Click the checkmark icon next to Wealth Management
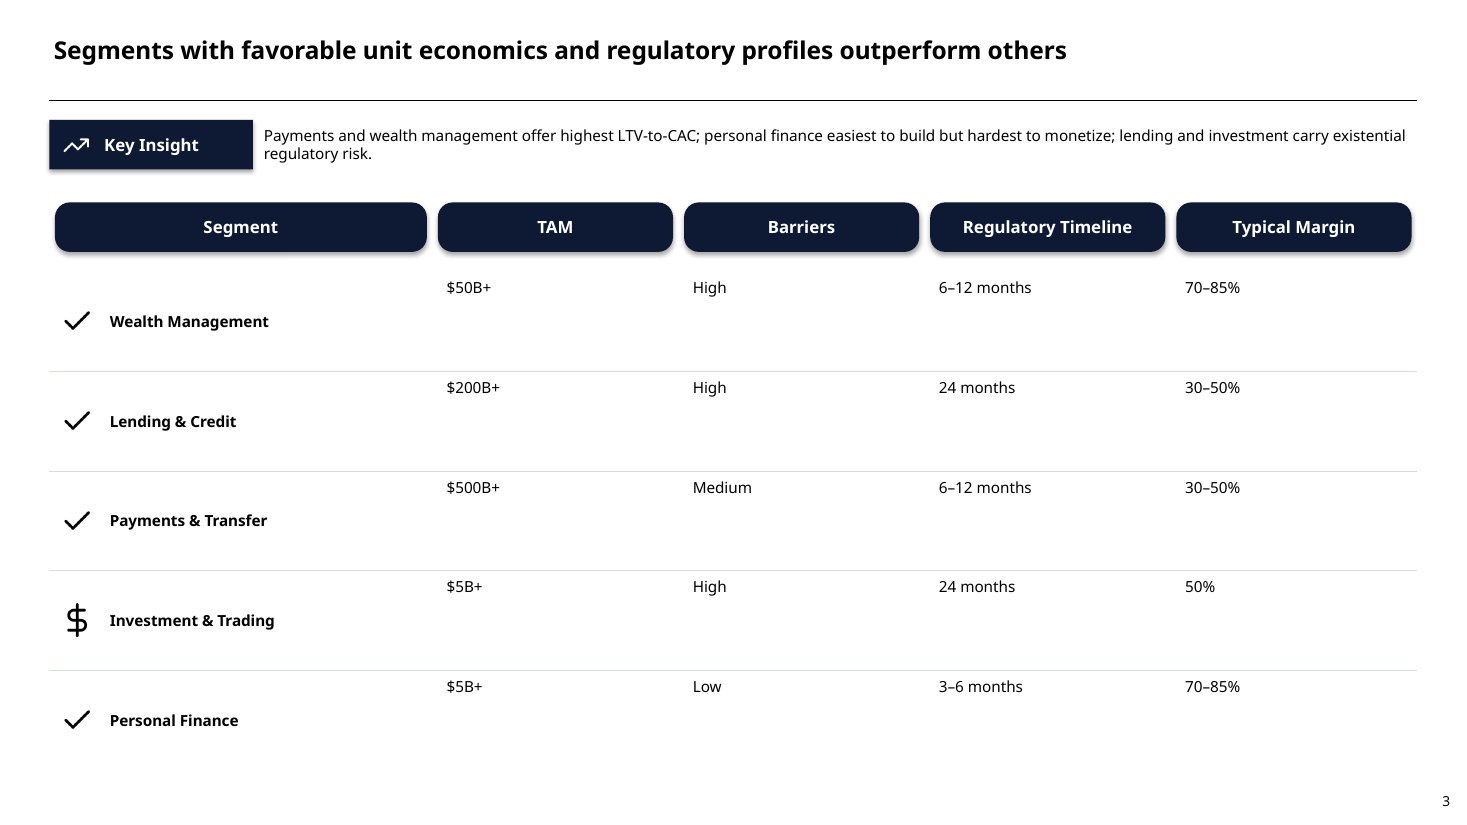This screenshot has height=825, width=1467. coord(77,321)
